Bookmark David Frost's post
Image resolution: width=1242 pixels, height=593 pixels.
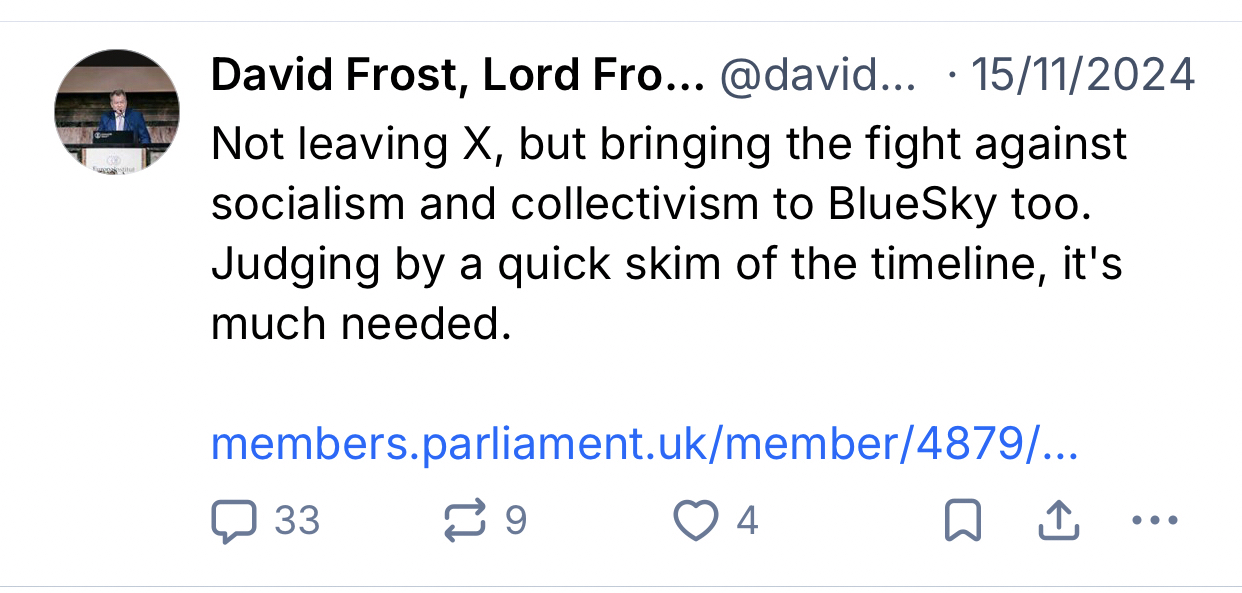(x=962, y=521)
